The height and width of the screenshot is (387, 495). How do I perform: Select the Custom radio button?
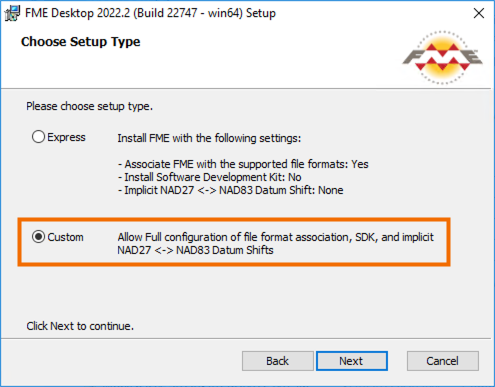(x=38, y=237)
